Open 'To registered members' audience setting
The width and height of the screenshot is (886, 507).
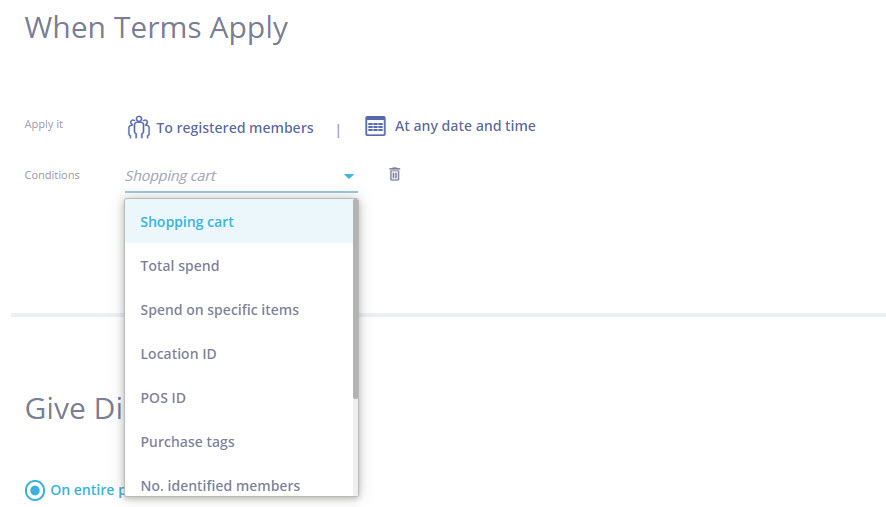click(x=234, y=128)
